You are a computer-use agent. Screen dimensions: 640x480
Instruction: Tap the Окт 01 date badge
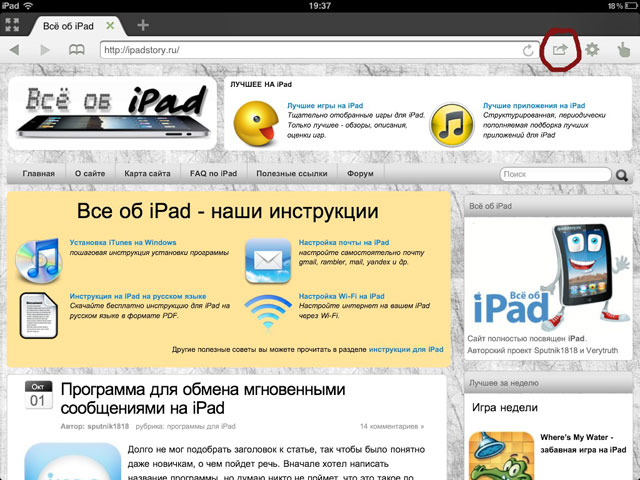(x=38, y=395)
